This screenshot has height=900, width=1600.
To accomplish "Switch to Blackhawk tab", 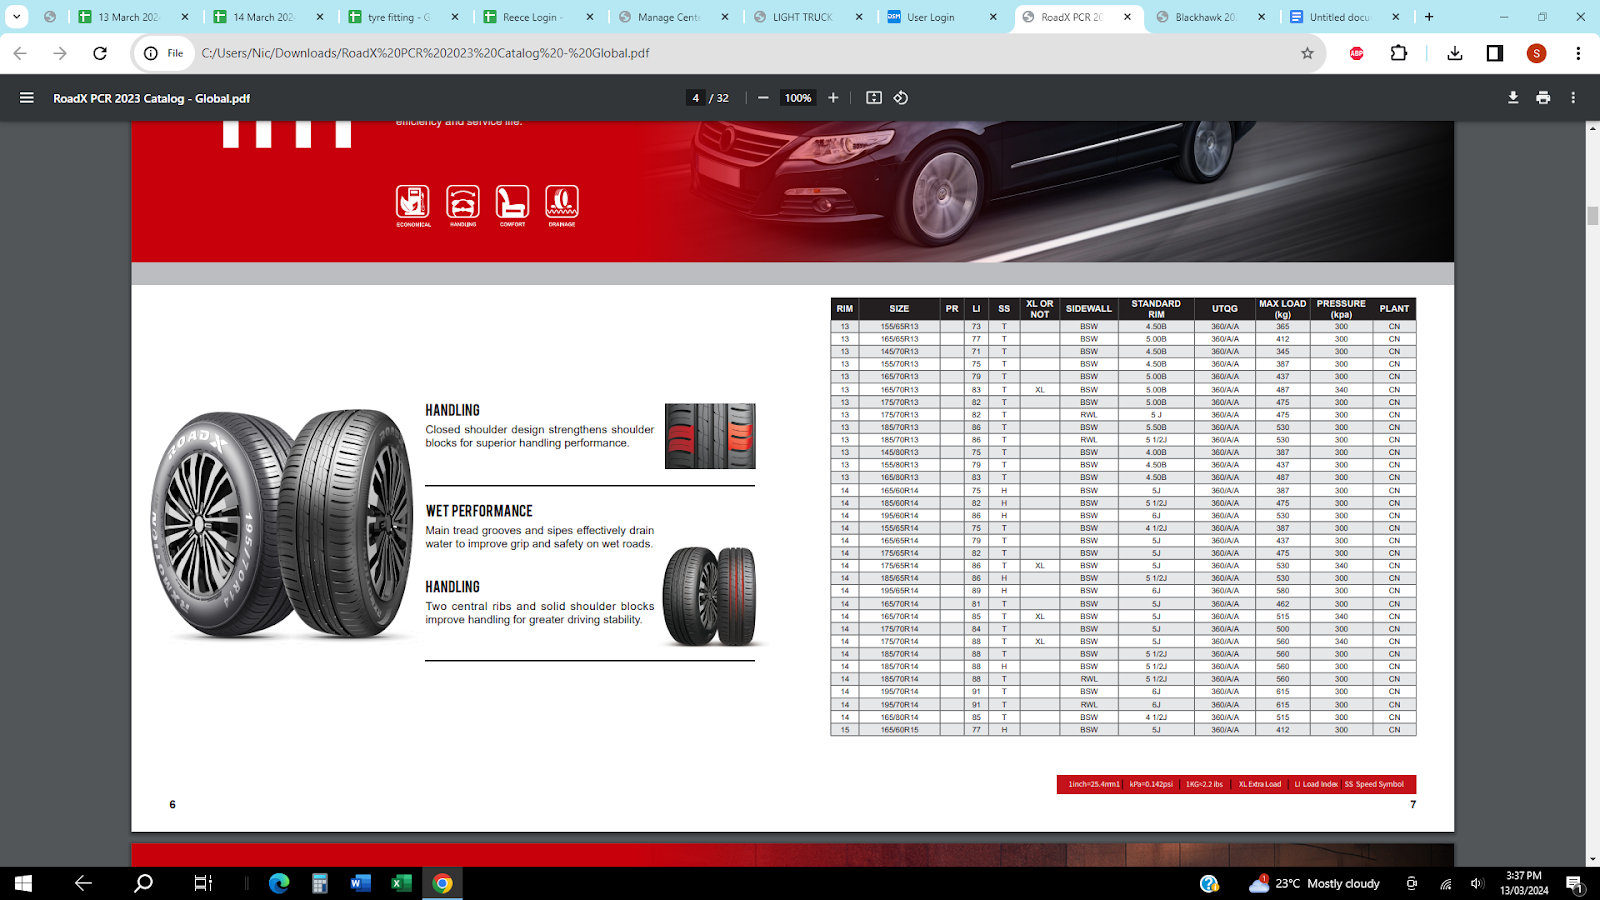I will (1212, 17).
